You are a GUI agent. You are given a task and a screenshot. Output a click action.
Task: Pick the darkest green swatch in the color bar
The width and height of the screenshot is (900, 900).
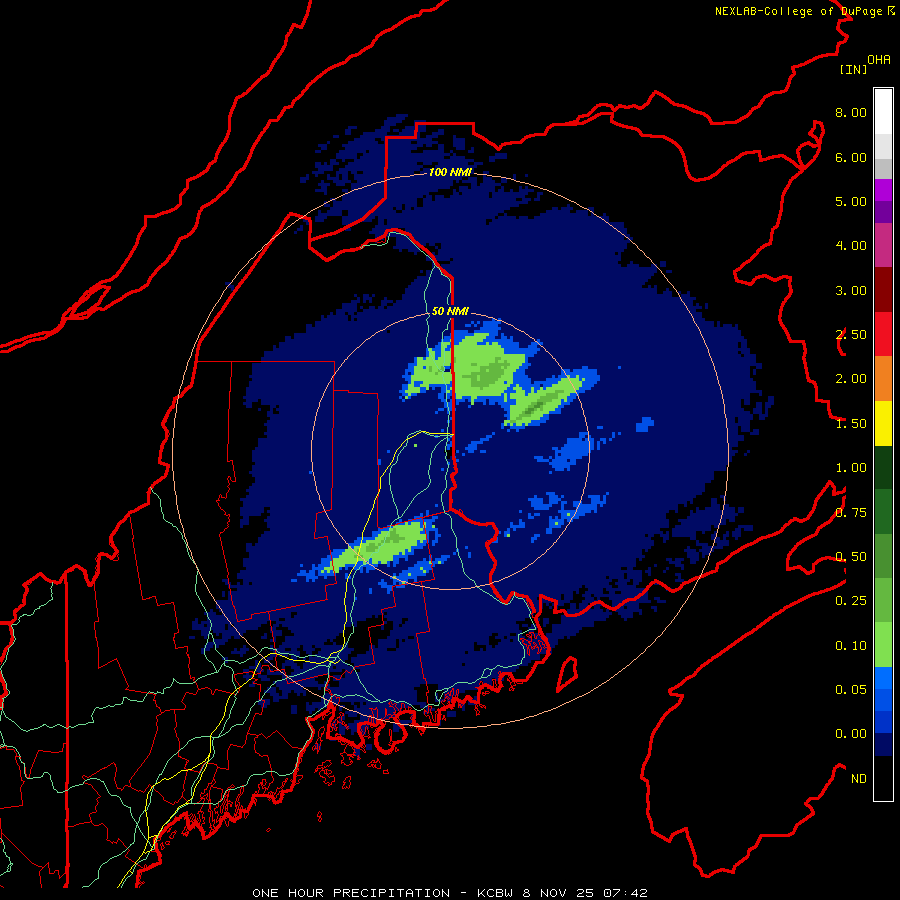pyautogui.click(x=883, y=467)
